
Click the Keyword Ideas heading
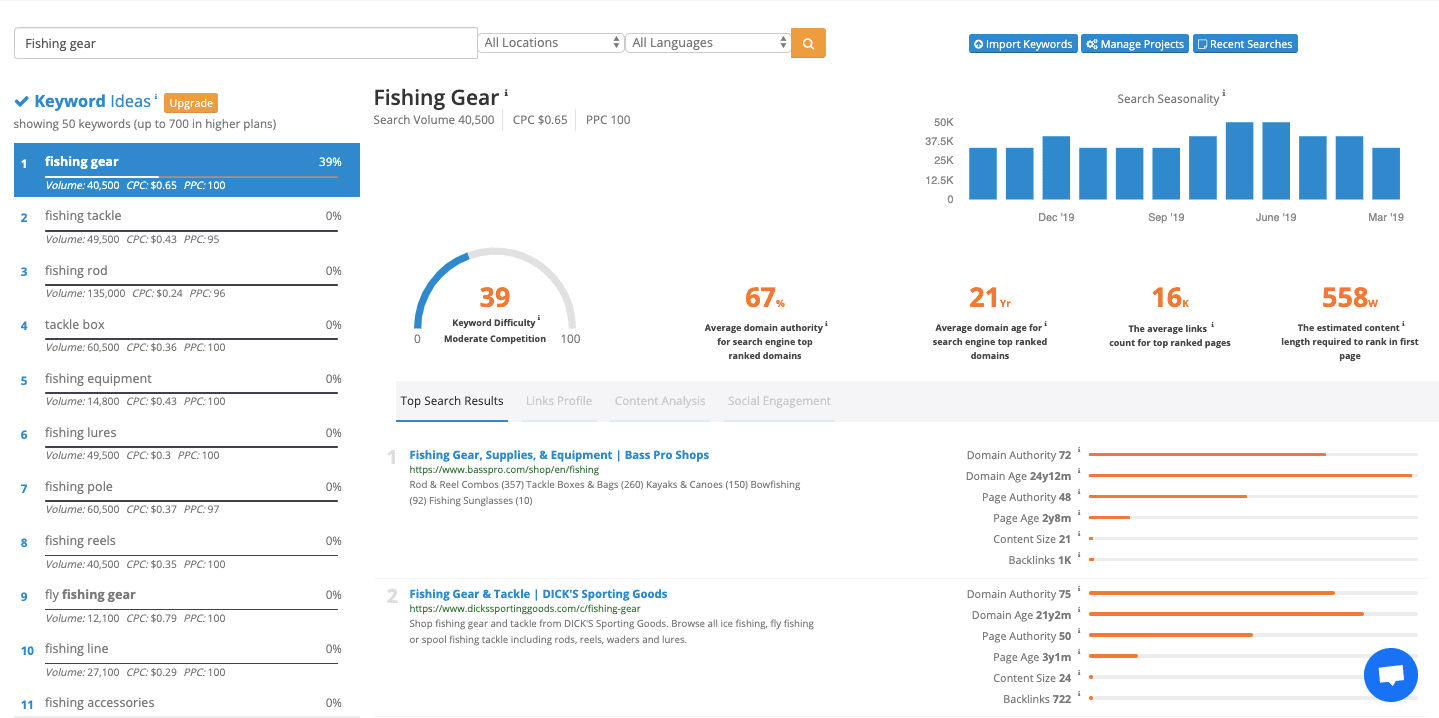click(x=92, y=102)
